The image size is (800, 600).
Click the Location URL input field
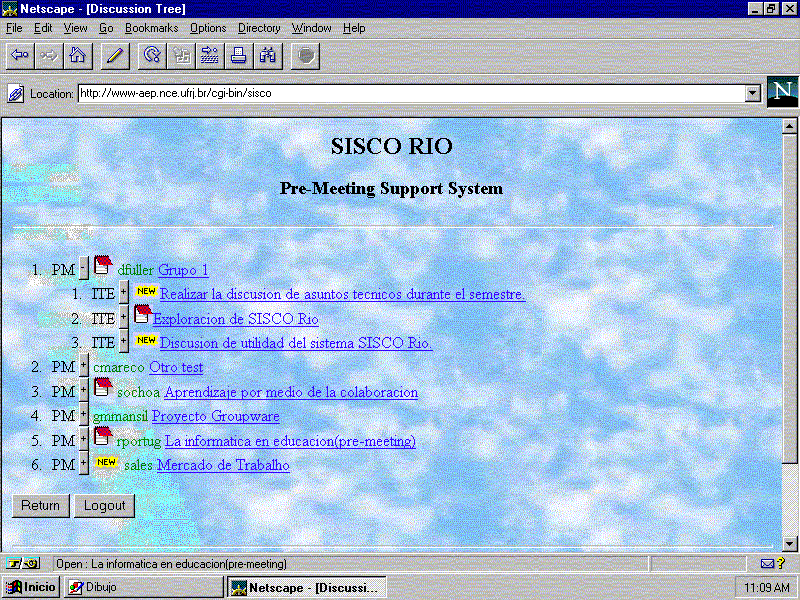[x=411, y=93]
